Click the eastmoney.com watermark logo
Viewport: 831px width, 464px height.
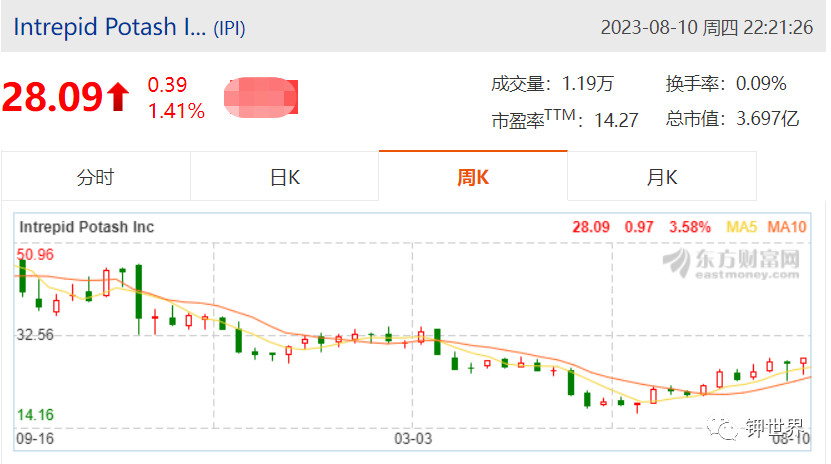tap(731, 263)
